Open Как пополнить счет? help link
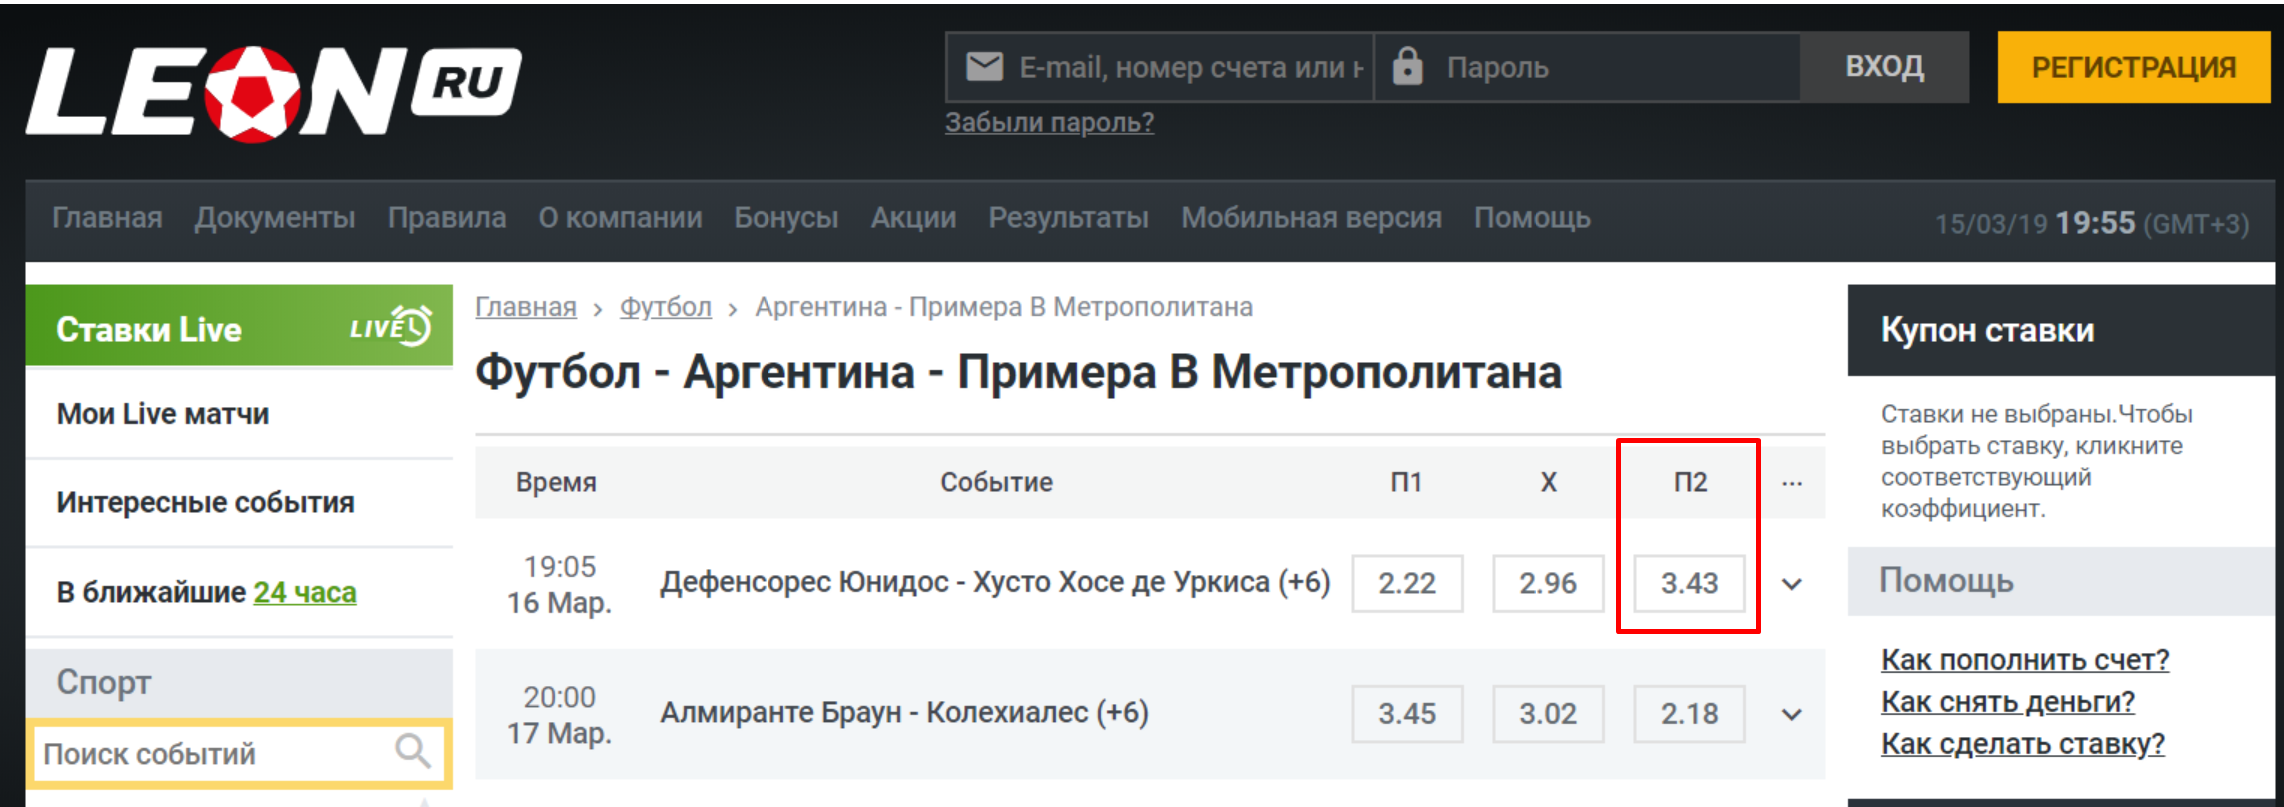Image resolution: width=2284 pixels, height=807 pixels. (2024, 660)
